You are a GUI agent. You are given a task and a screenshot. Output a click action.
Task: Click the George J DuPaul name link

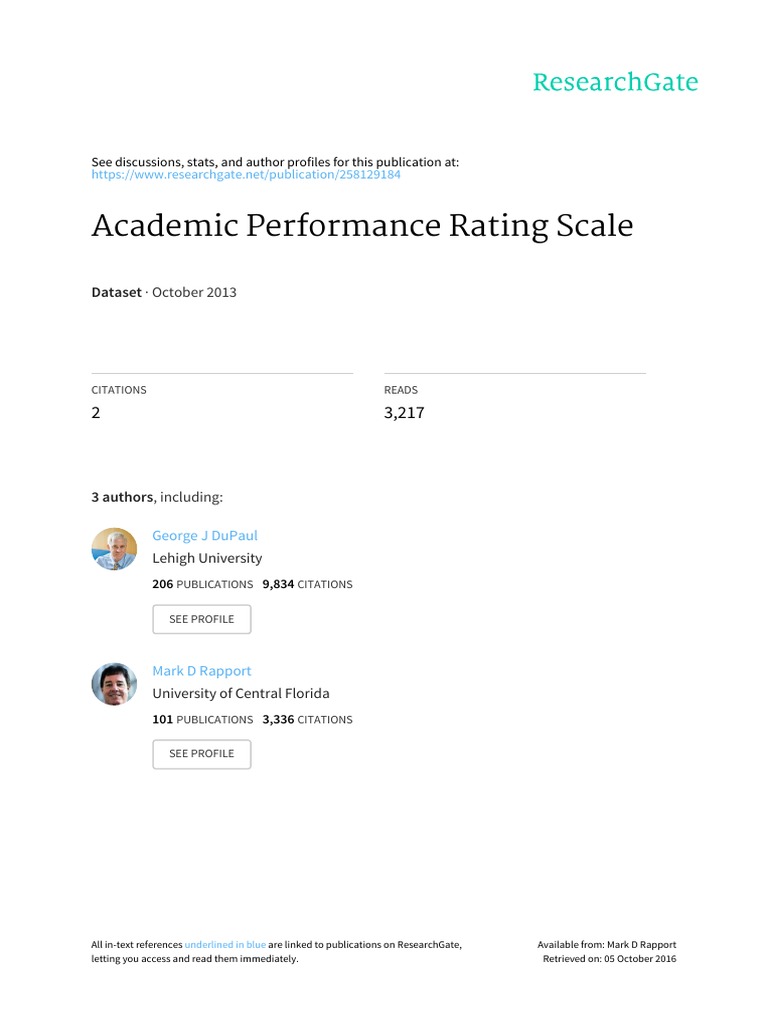point(204,535)
